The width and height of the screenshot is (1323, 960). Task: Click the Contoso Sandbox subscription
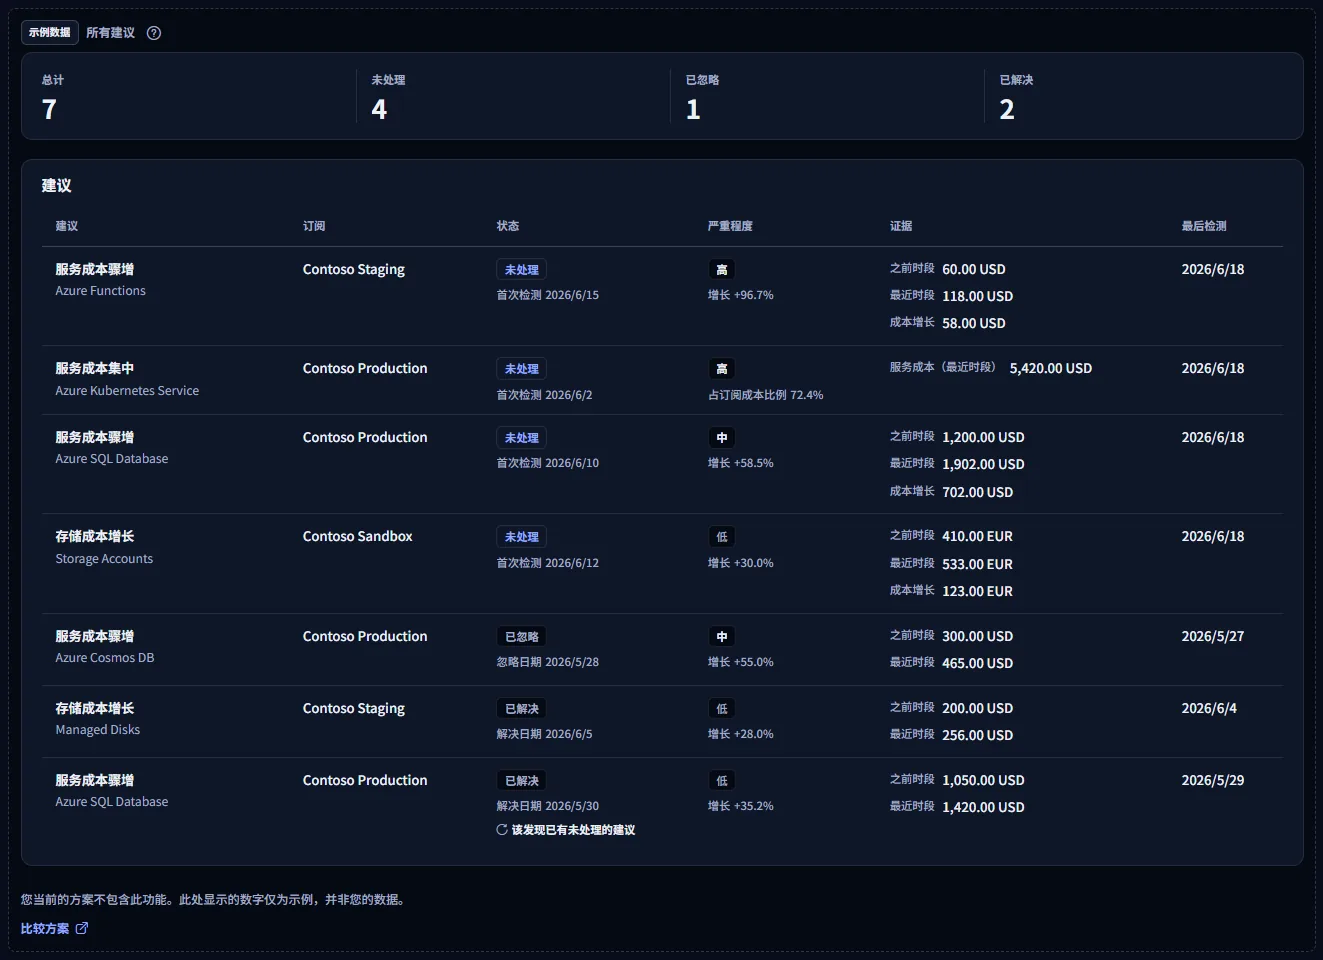(358, 537)
